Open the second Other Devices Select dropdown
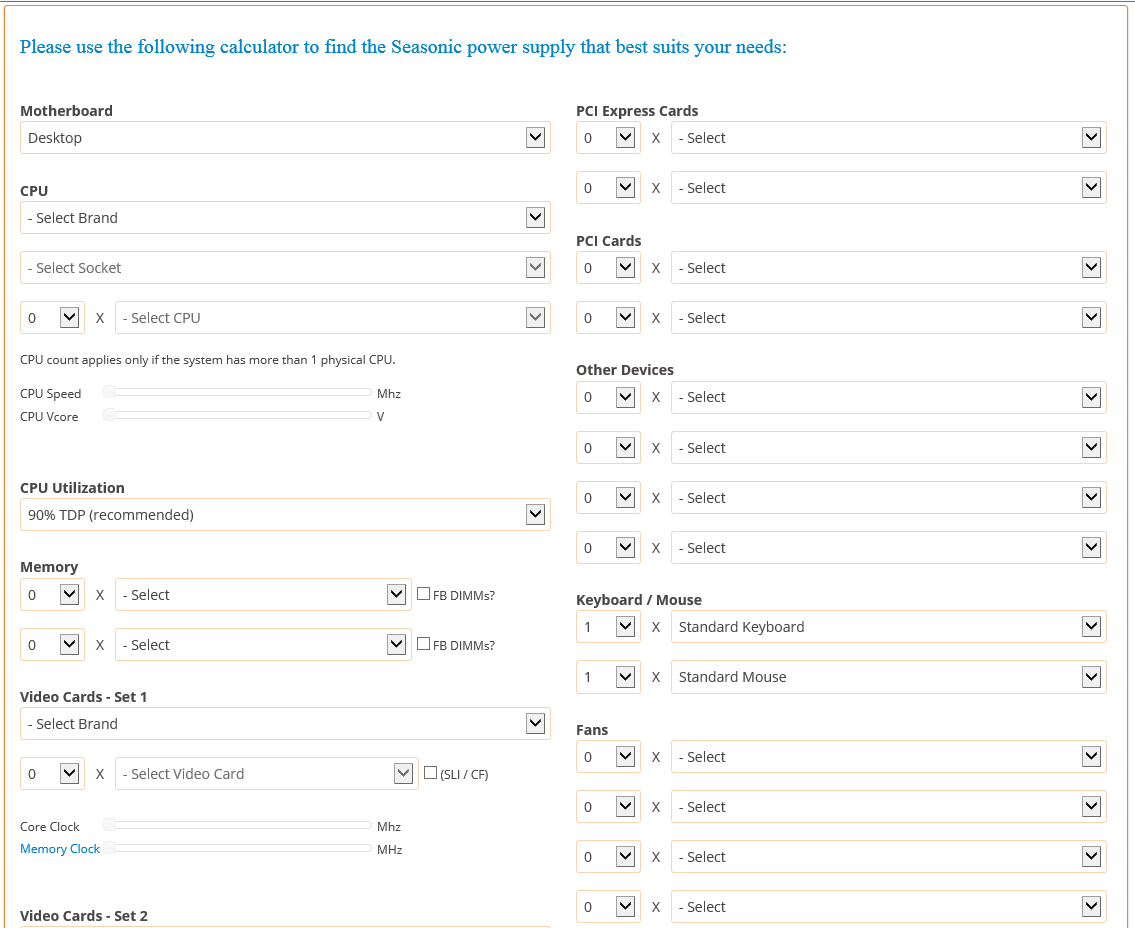Viewport: 1135px width, 928px height. (x=889, y=448)
